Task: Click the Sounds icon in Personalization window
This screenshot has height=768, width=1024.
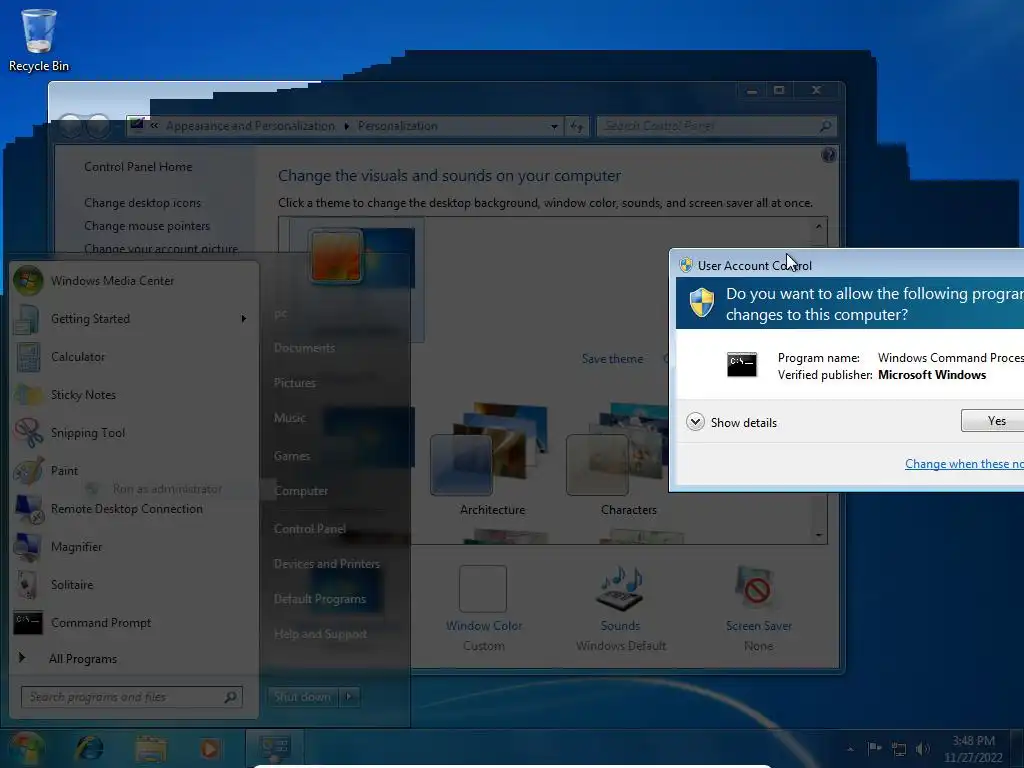Action: tap(620, 588)
